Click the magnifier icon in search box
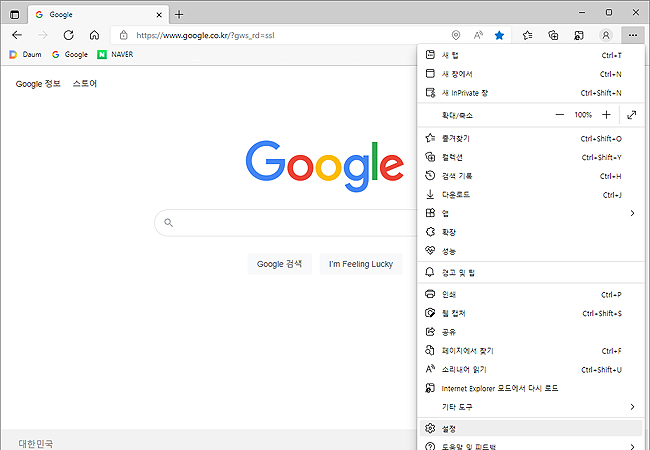The width and height of the screenshot is (650, 450). pyautogui.click(x=168, y=223)
